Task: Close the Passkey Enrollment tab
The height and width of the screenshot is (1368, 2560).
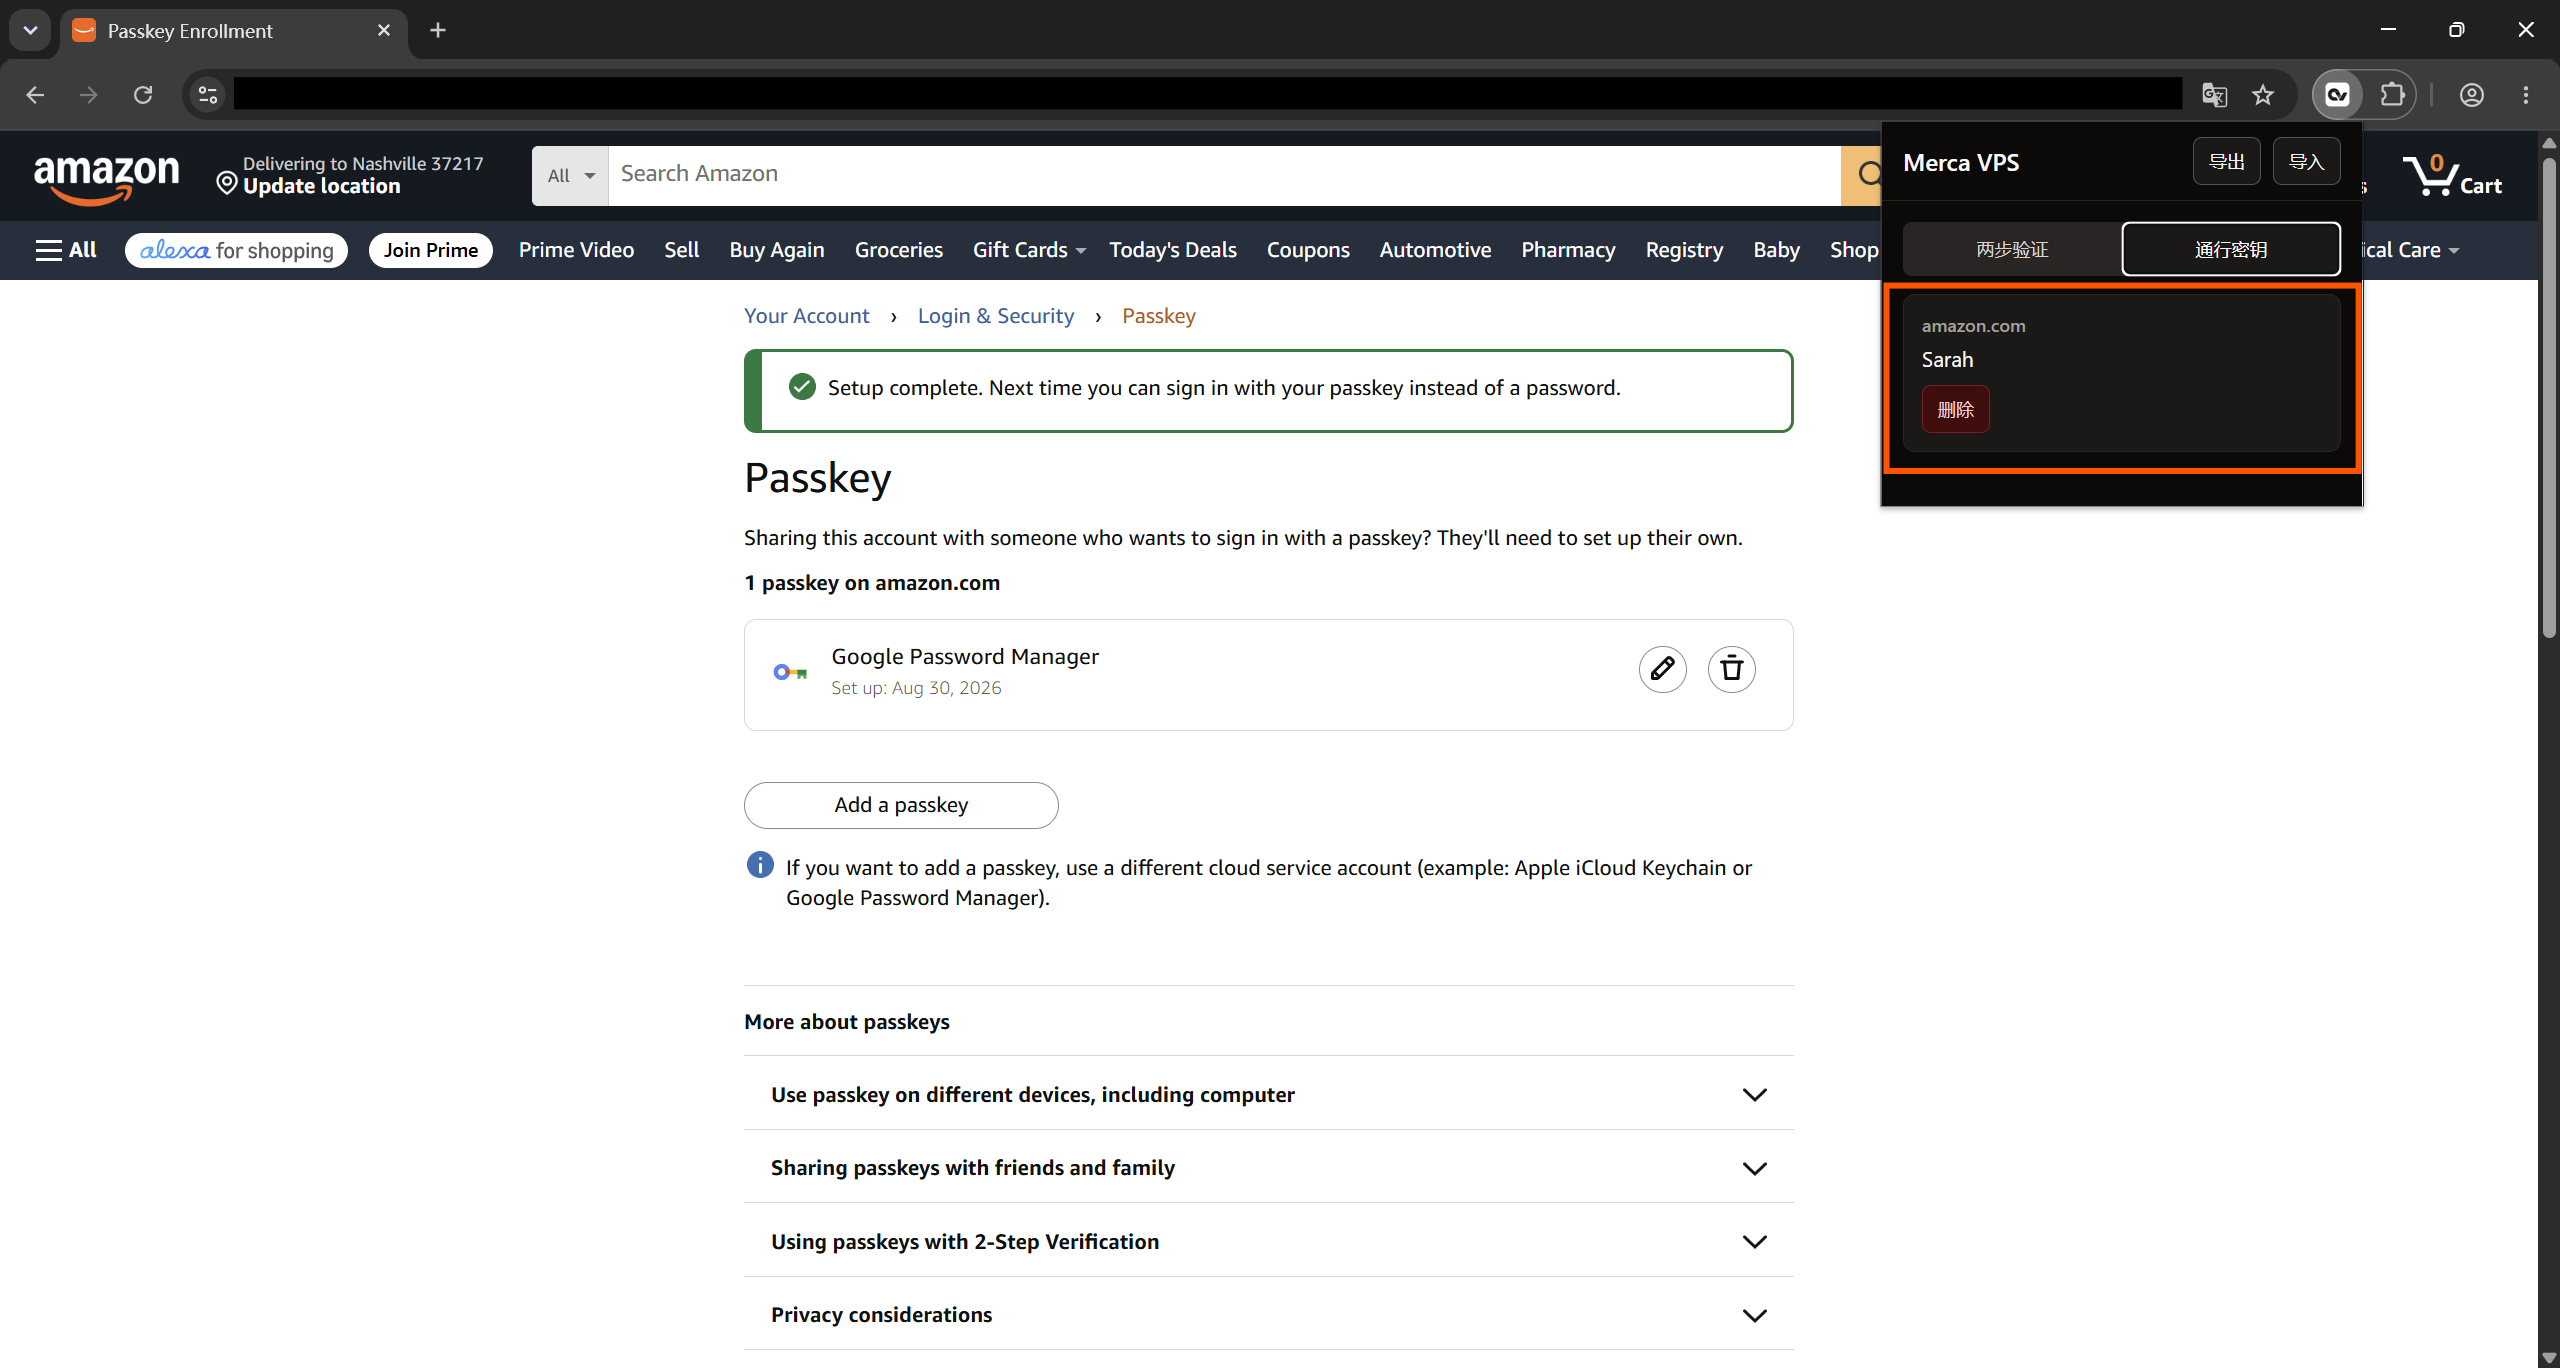Action: click(x=384, y=30)
